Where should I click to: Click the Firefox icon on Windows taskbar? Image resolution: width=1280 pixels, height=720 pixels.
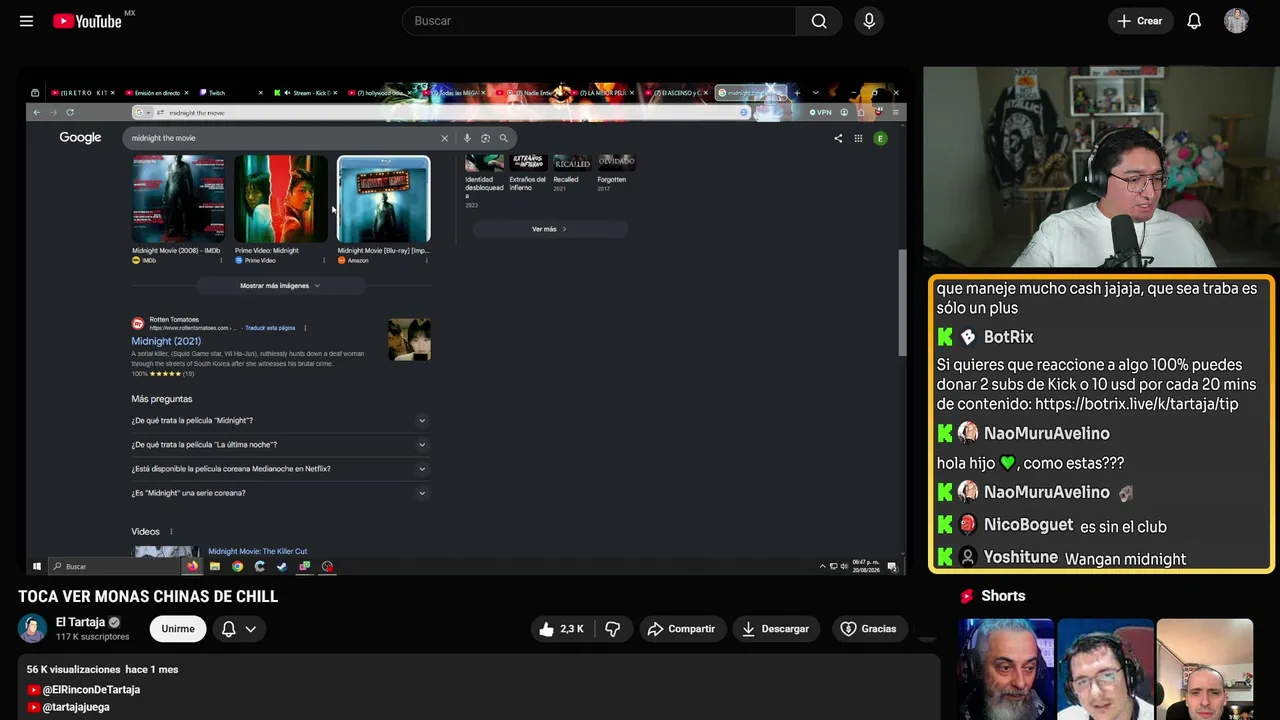pos(192,567)
